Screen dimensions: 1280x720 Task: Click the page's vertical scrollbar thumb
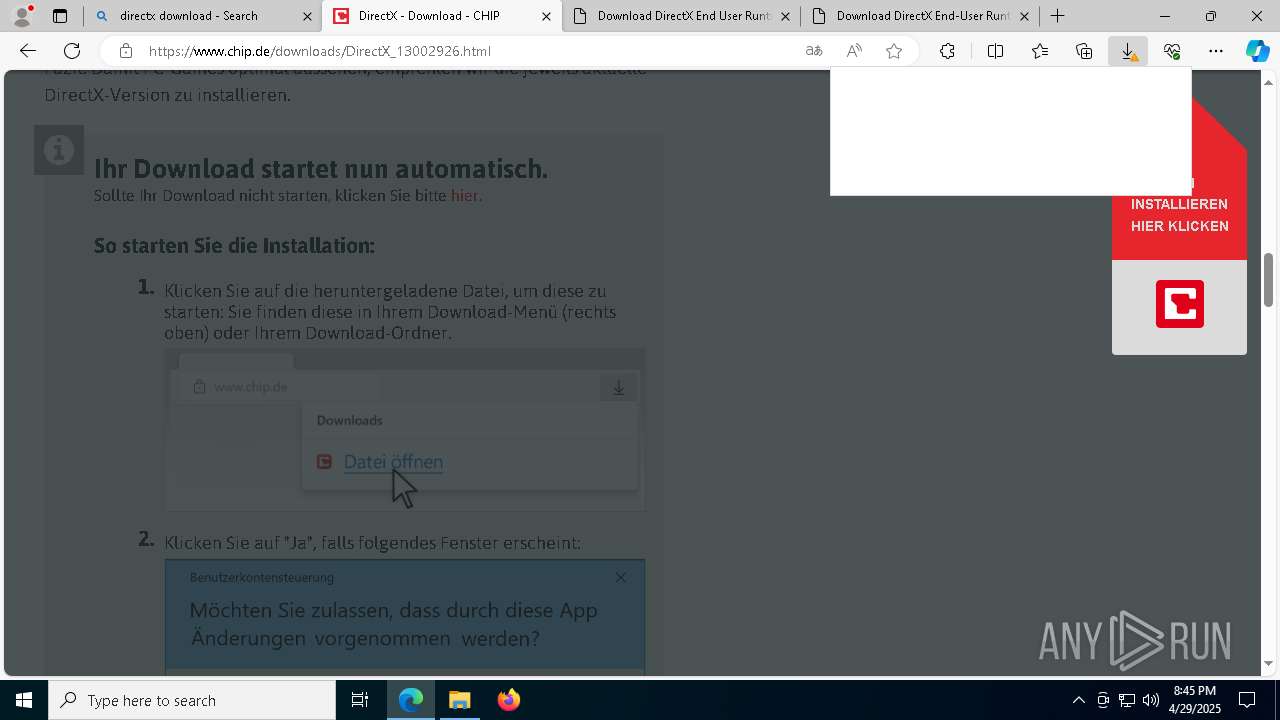(x=1269, y=280)
